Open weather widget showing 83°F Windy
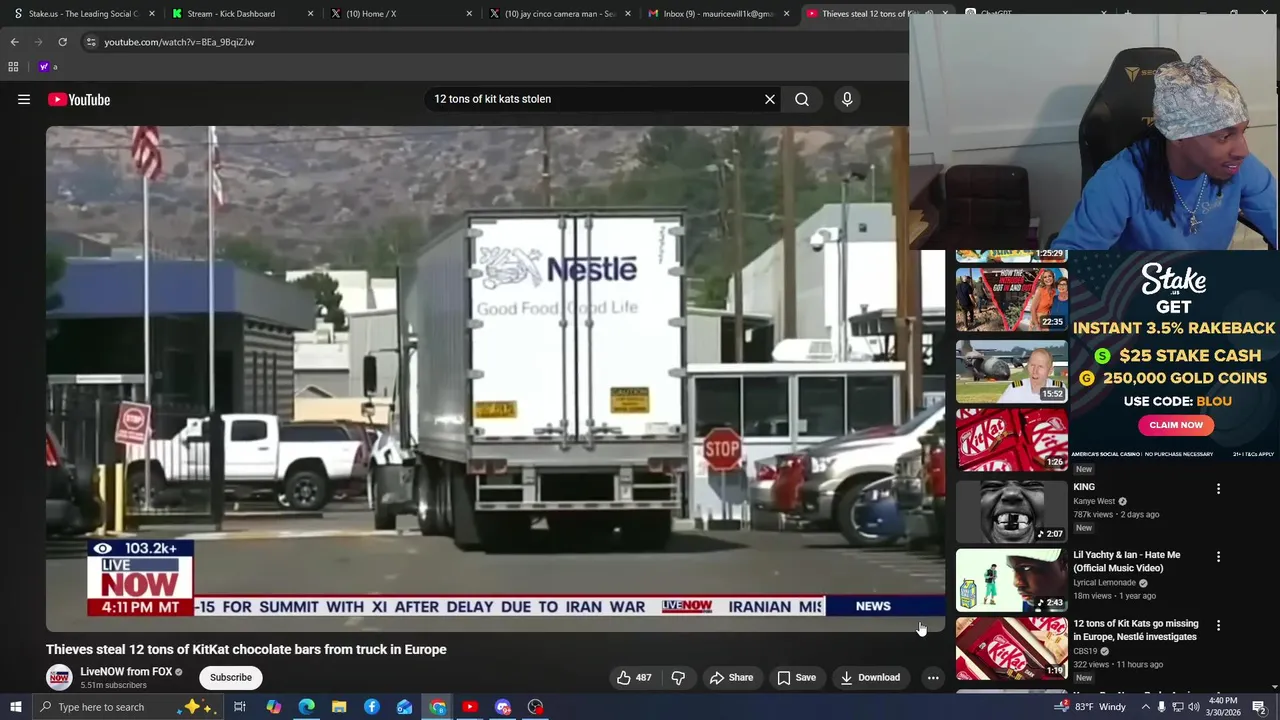Viewport: 1280px width, 720px height. (x=1091, y=707)
